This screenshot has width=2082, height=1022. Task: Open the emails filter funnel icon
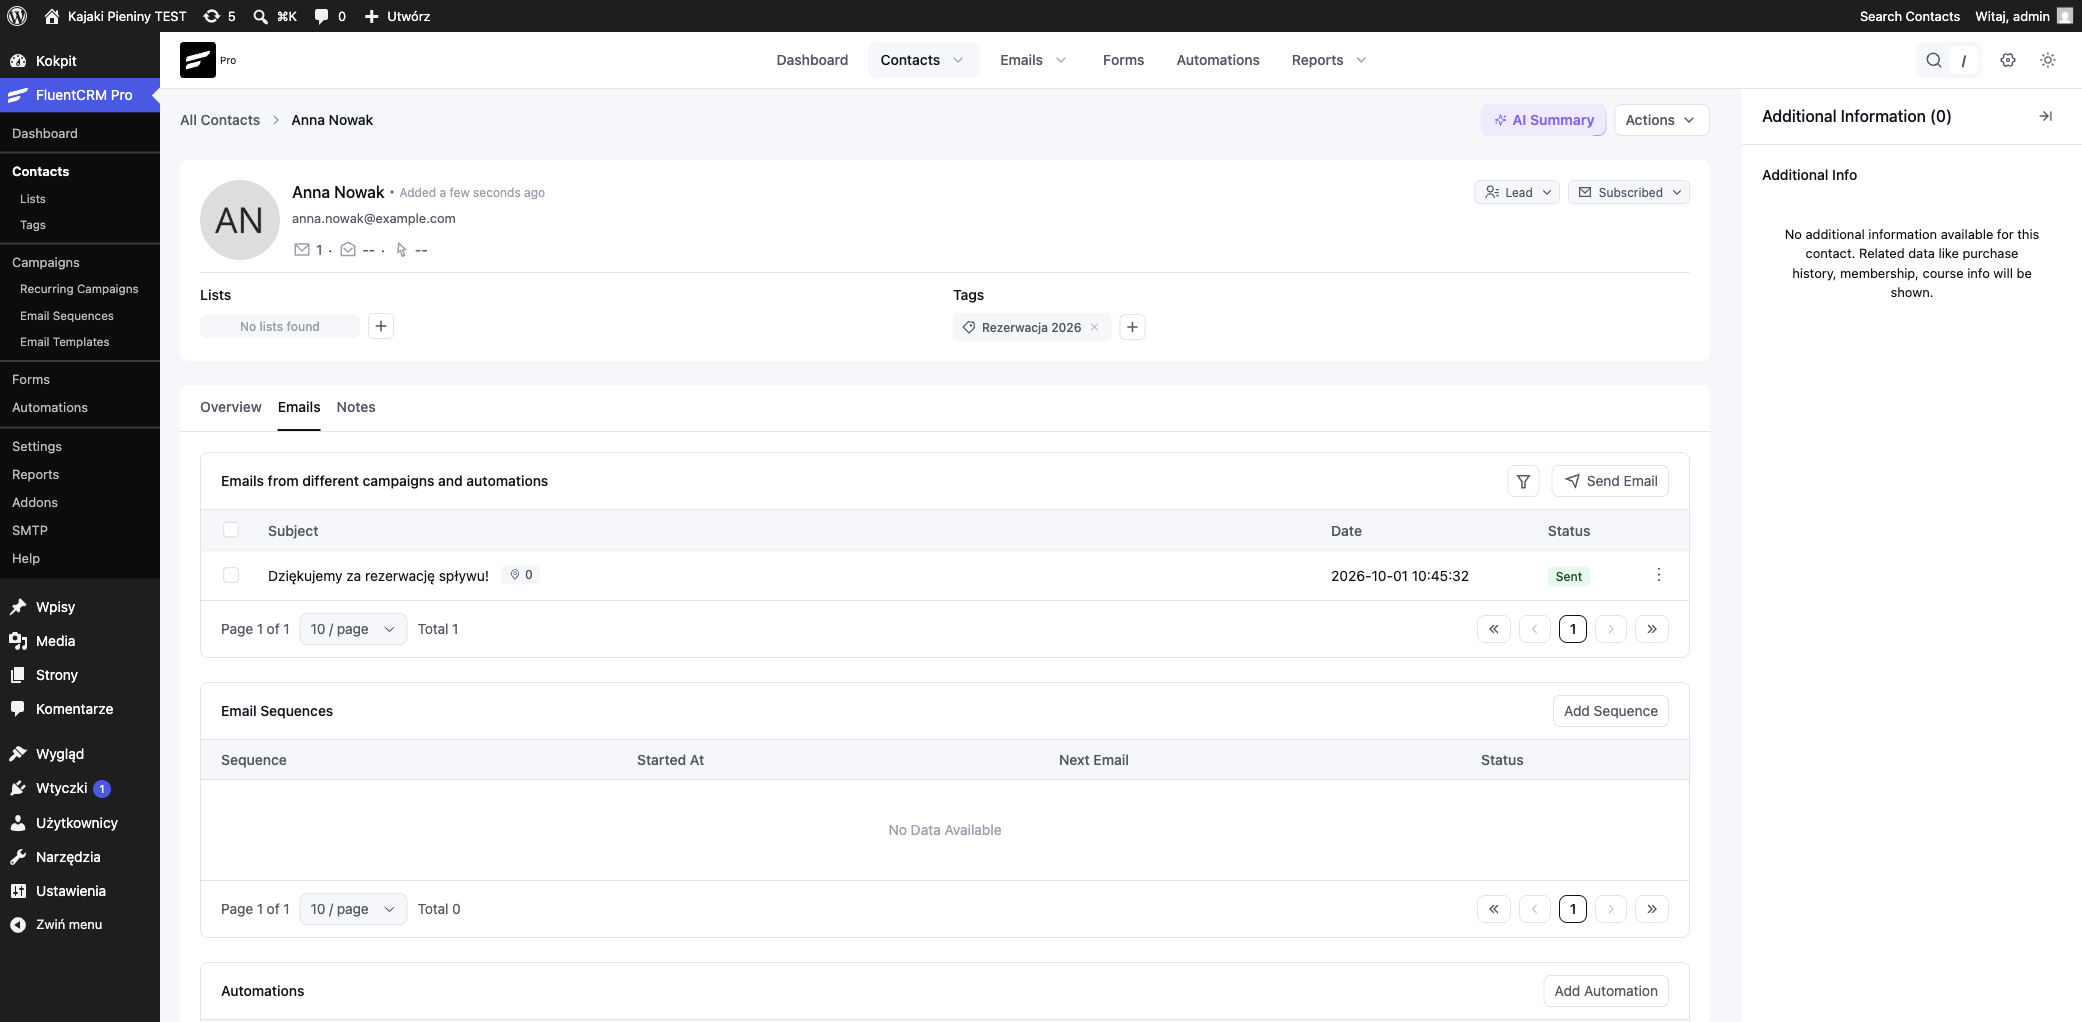[x=1523, y=481]
